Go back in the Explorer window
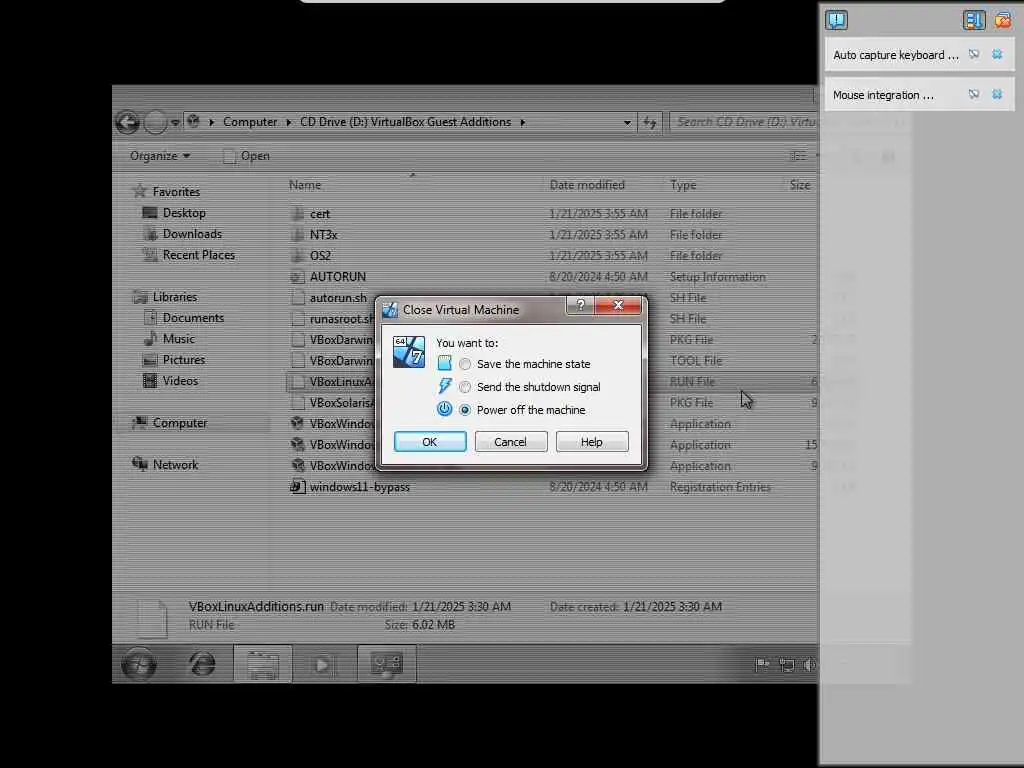Viewport: 1024px width, 768px height. click(128, 122)
